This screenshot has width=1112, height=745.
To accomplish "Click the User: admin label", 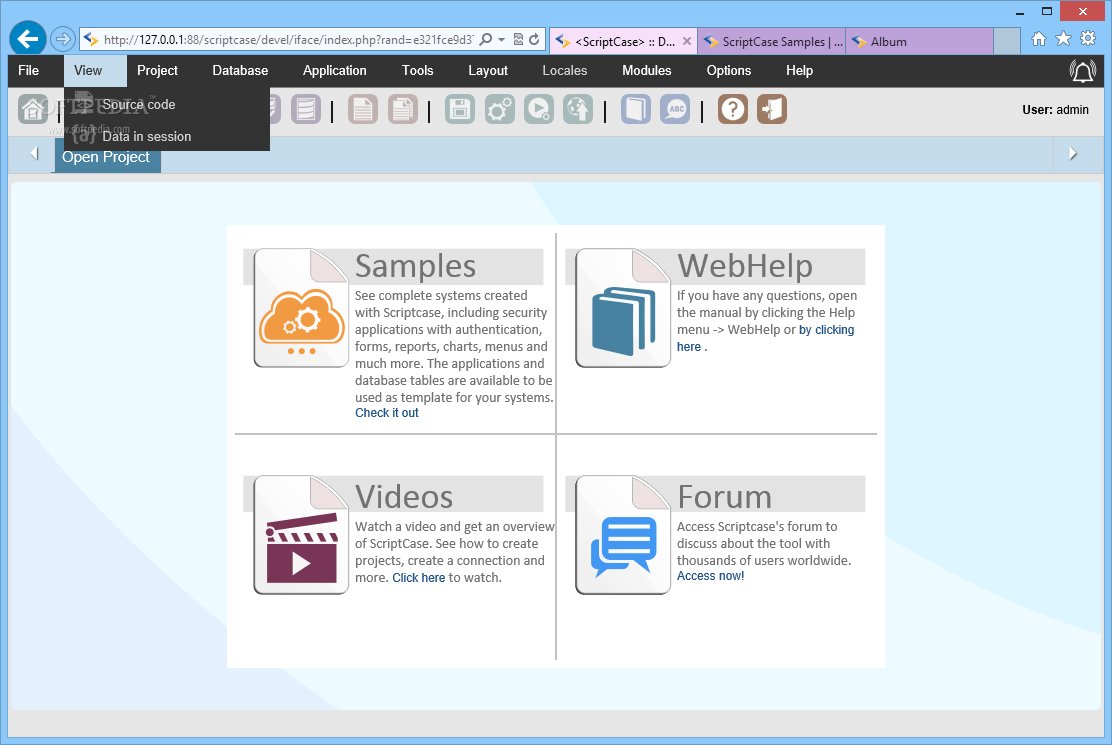I will coord(1055,110).
